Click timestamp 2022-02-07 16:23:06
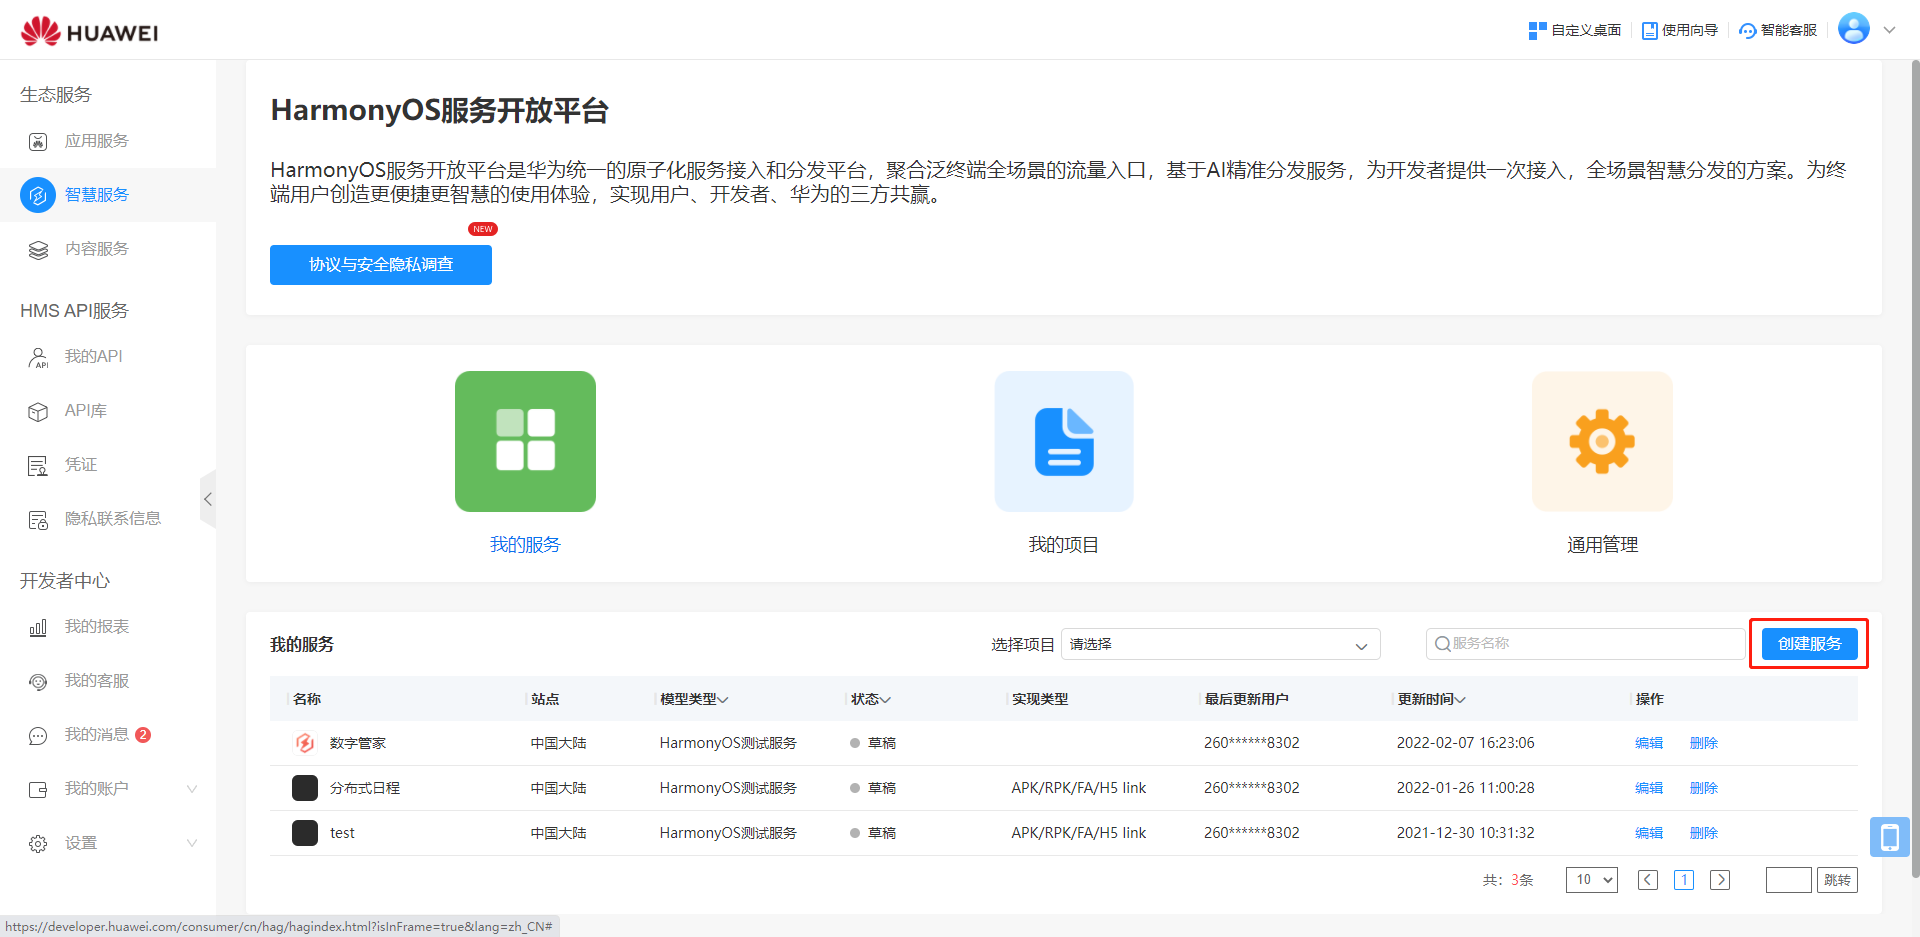Image resolution: width=1920 pixels, height=937 pixels. (1466, 743)
